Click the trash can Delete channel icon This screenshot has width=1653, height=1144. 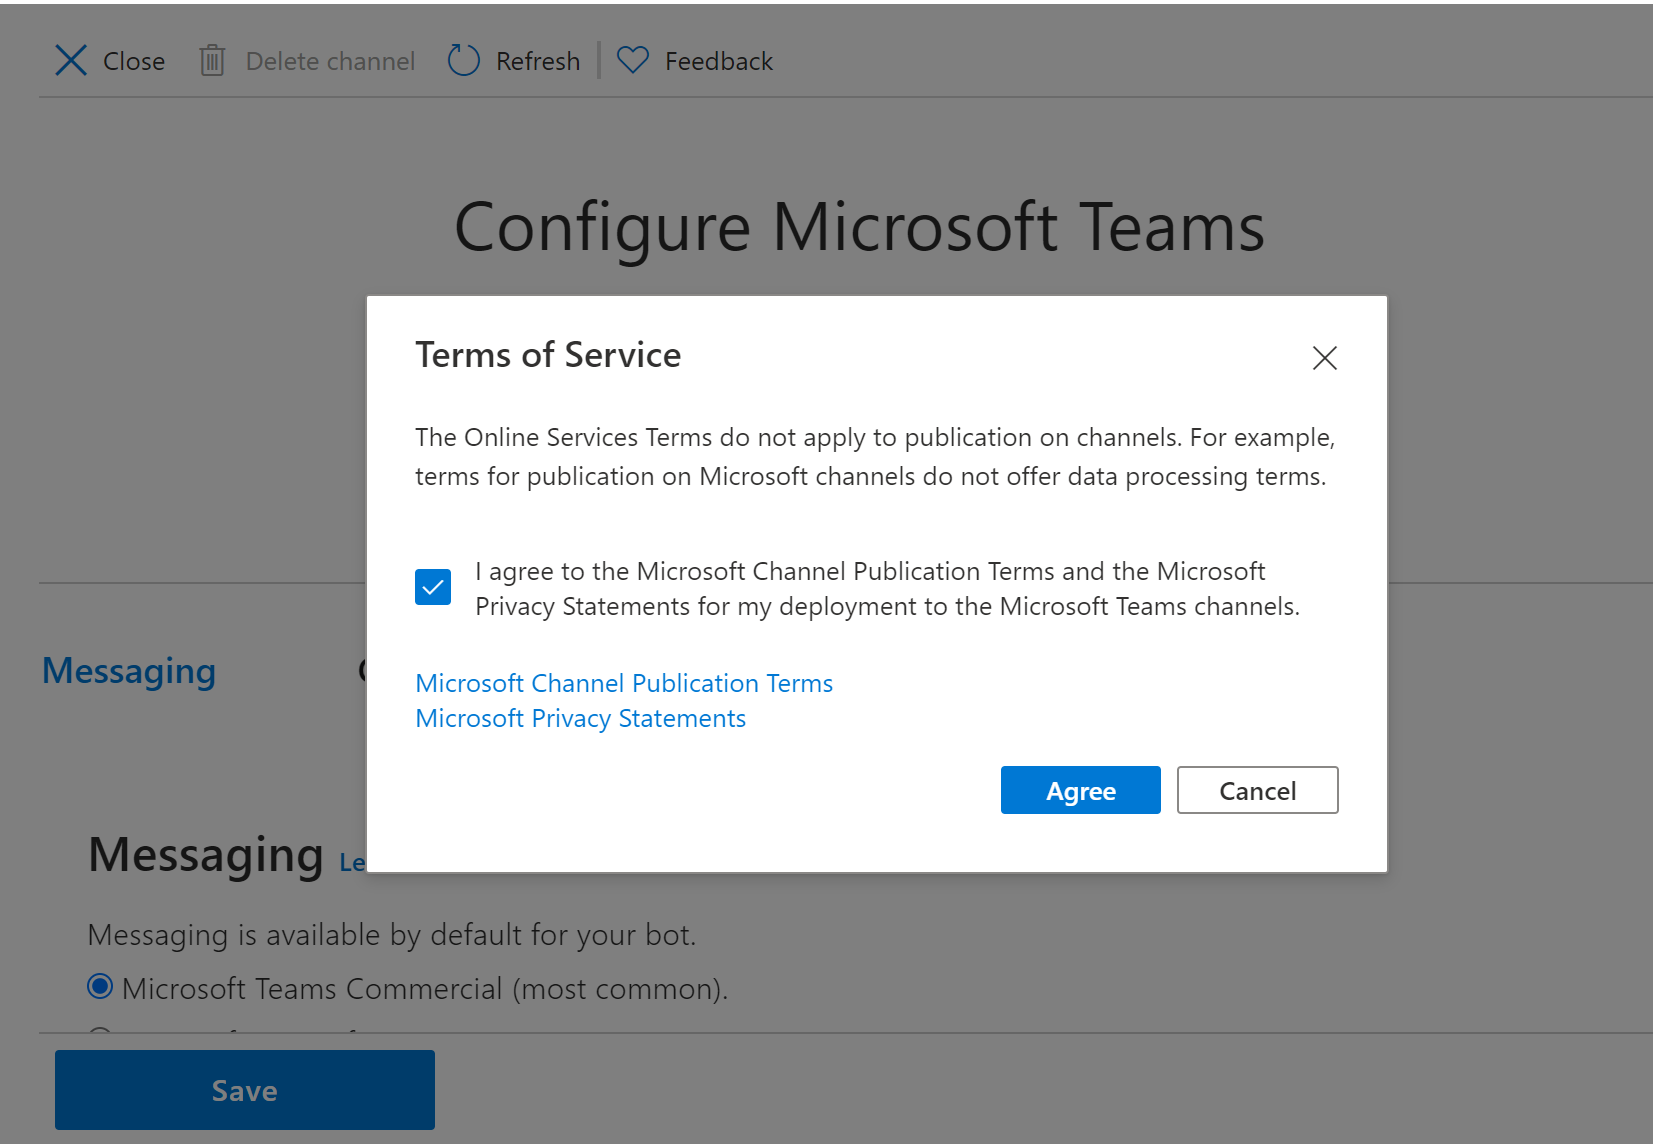(212, 61)
